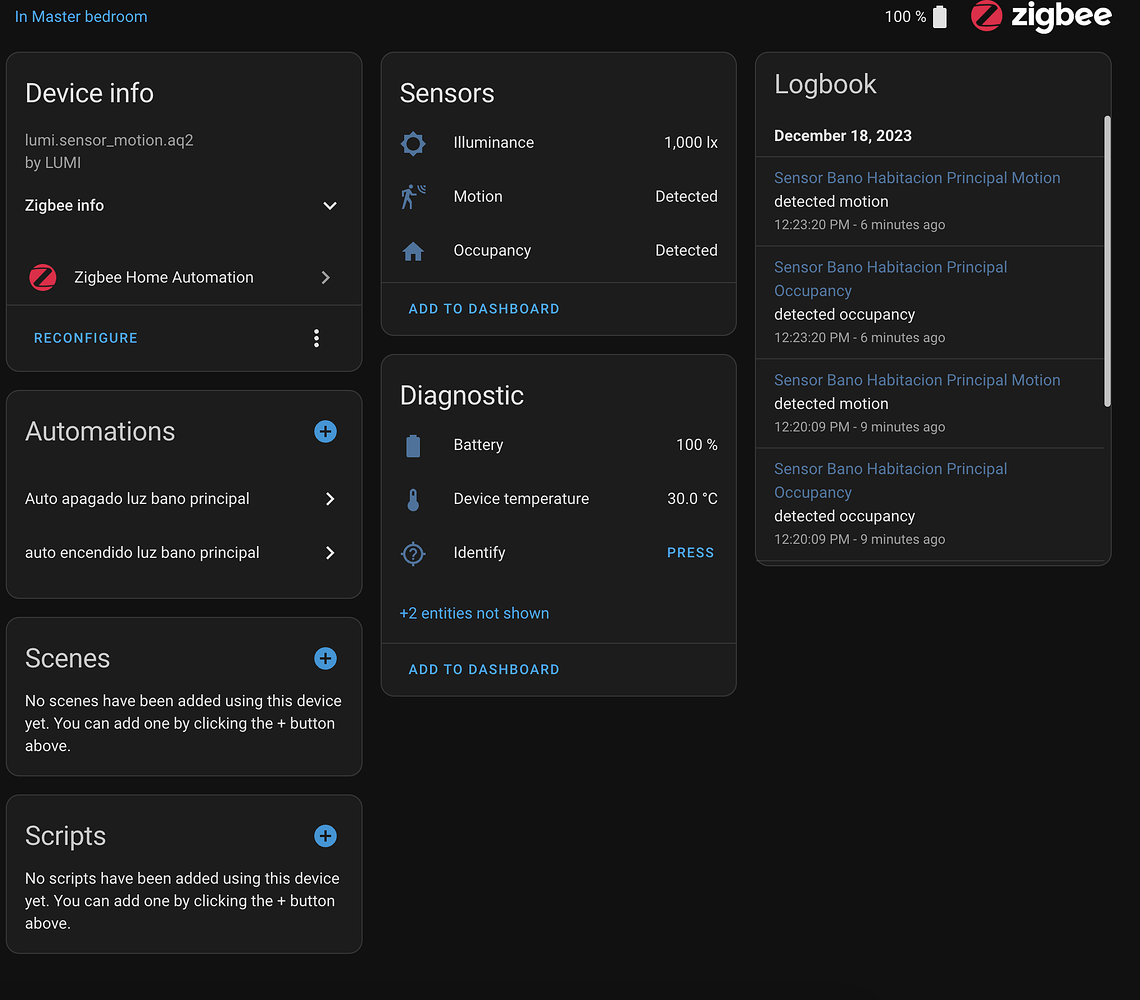This screenshot has height=1000, width=1140.
Task: Open Occupancy logbook entry from 12:23:20 PM
Action: coord(891,279)
